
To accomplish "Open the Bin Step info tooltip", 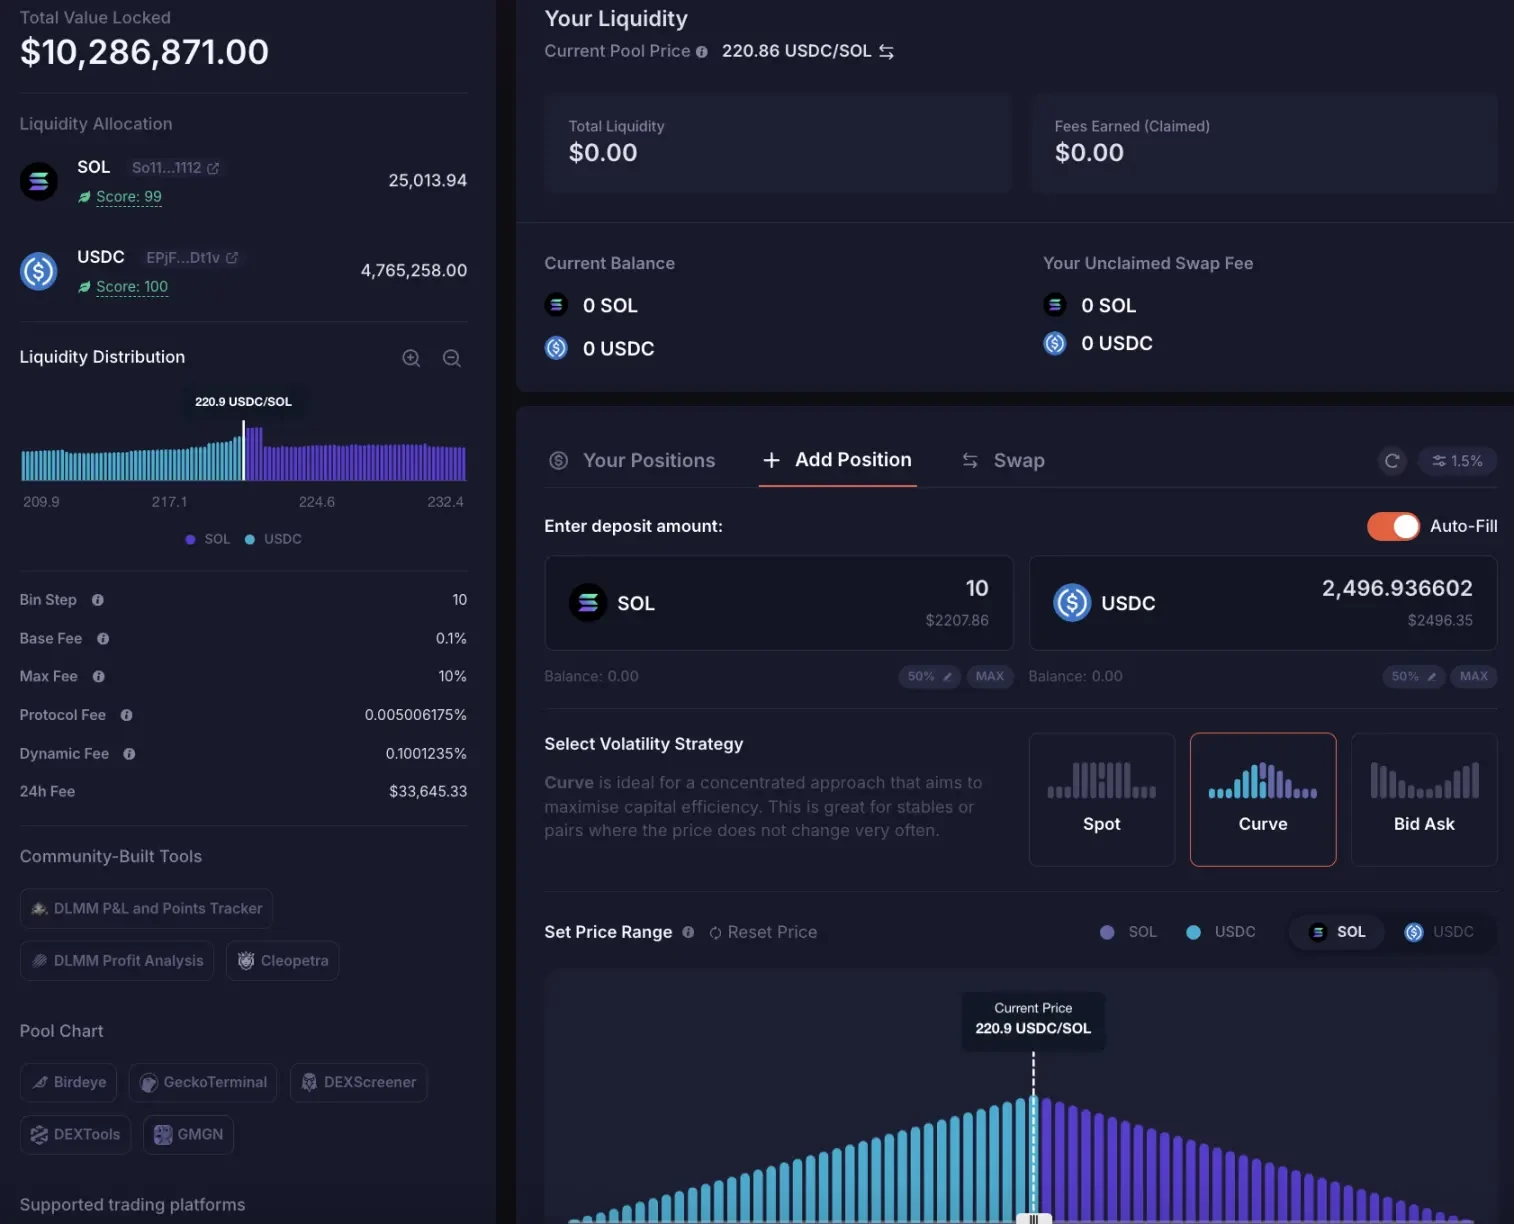I will 97,600.
